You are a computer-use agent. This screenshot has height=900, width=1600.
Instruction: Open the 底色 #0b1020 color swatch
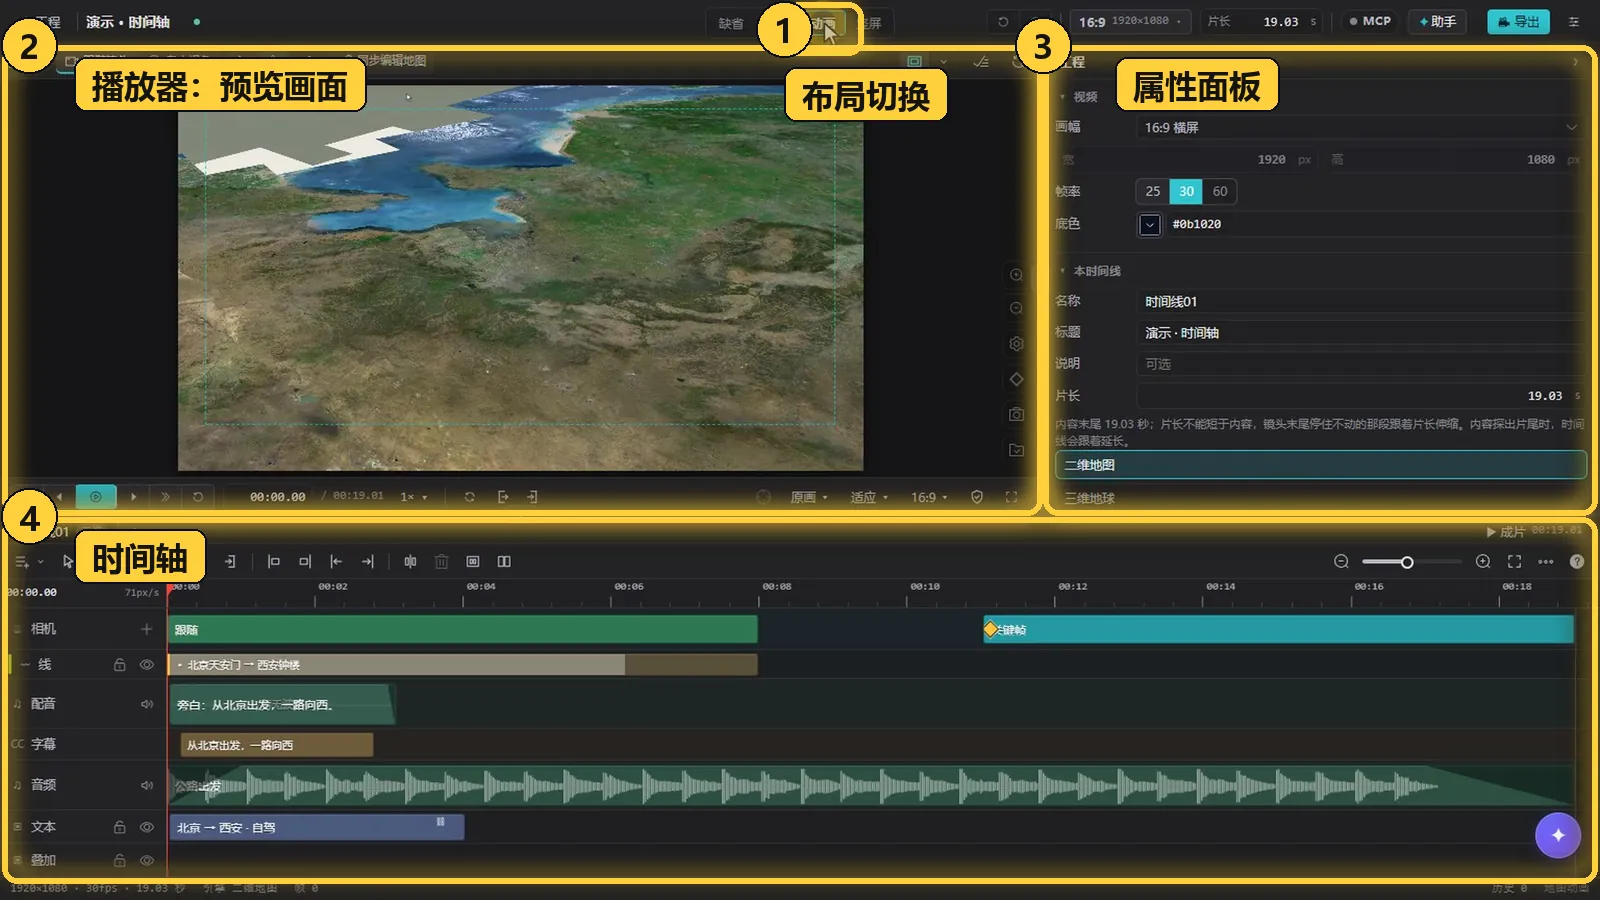point(1150,224)
